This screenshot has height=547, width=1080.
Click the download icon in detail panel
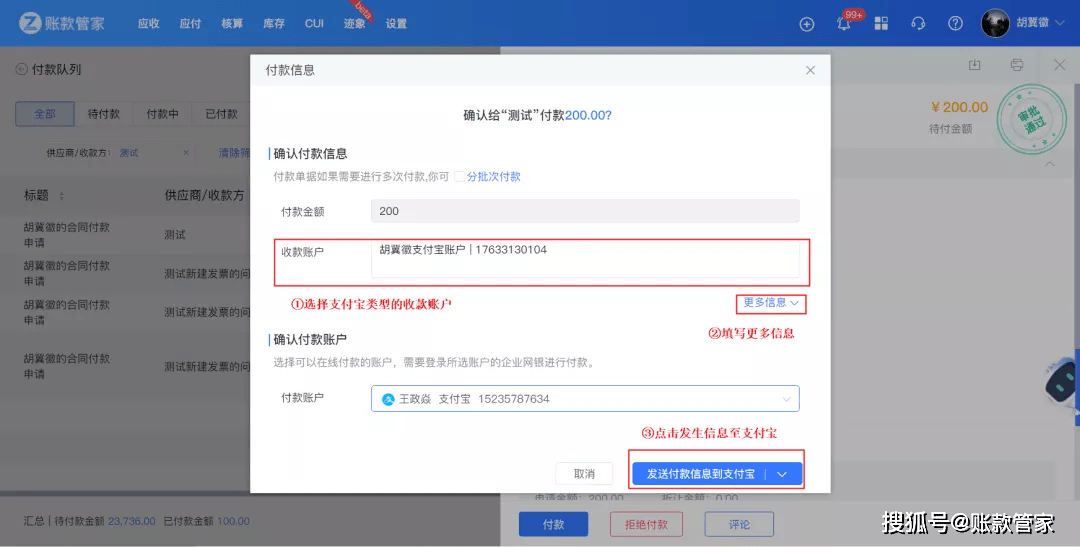pos(974,65)
